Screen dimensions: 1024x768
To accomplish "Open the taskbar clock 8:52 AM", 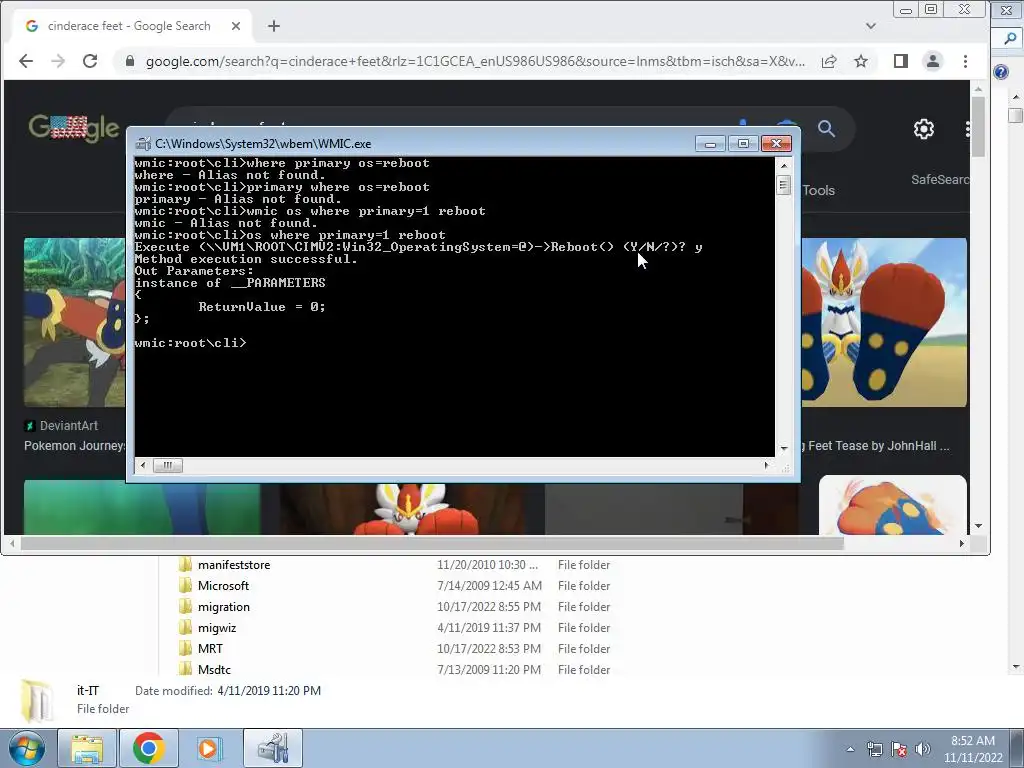I will [x=973, y=749].
